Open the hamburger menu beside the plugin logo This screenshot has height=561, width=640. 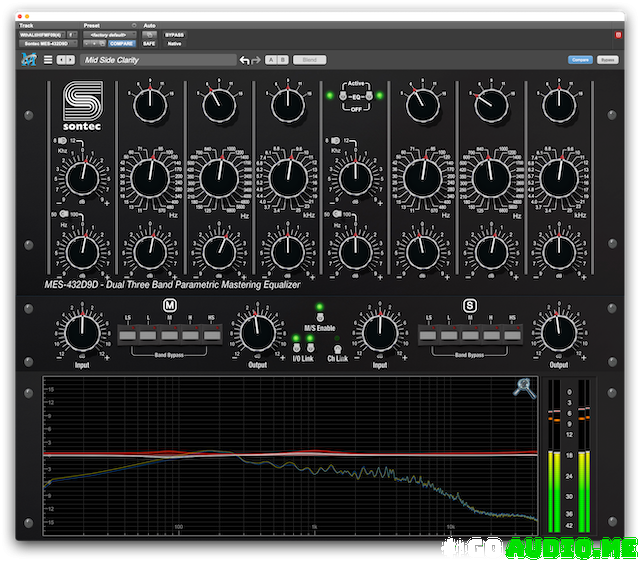coord(47,60)
